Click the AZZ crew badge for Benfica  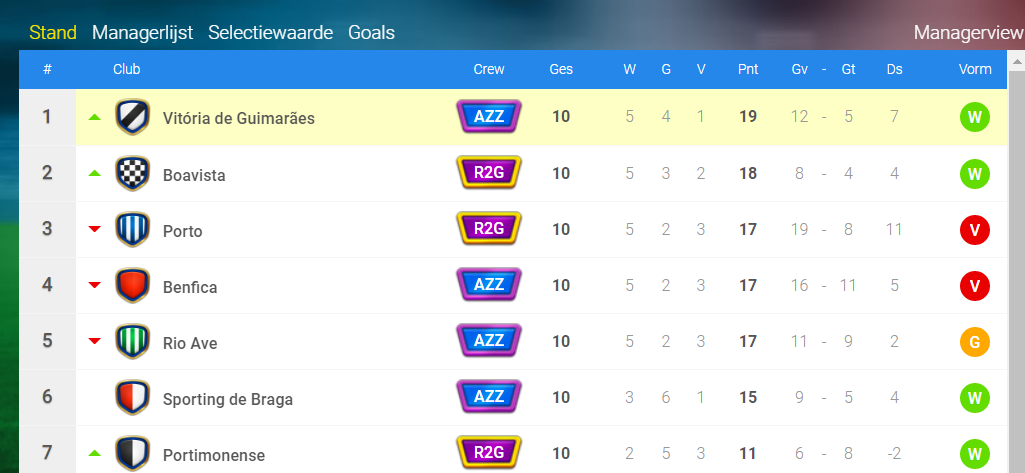488,285
